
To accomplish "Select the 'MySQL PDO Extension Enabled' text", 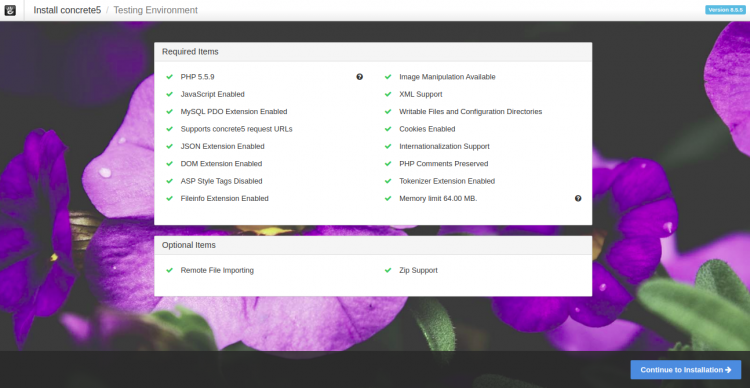I will point(234,111).
